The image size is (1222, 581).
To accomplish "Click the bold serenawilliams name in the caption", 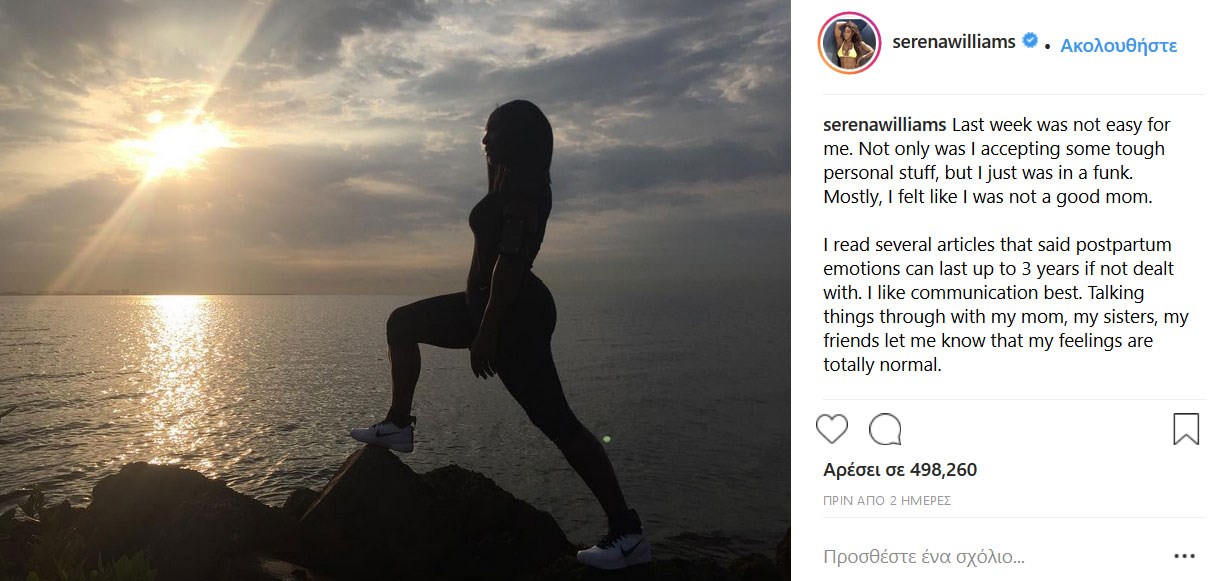I will (x=884, y=126).
